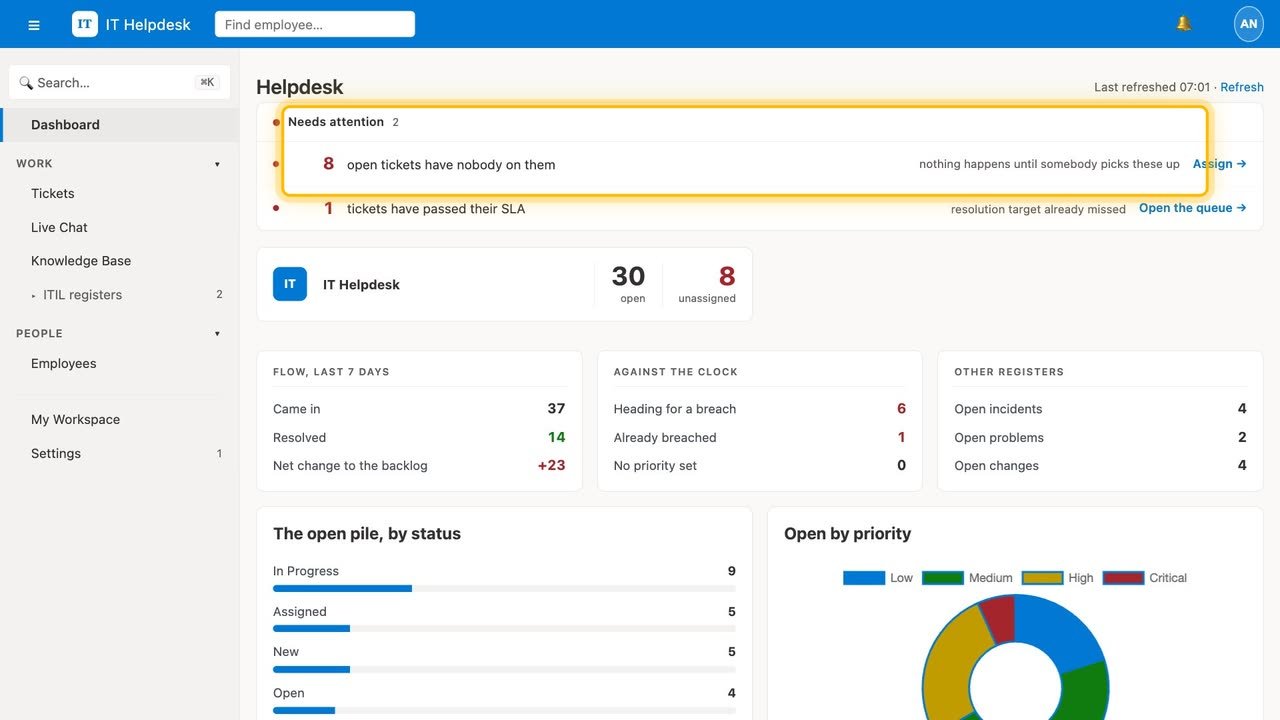The height and width of the screenshot is (720, 1280).
Task: Click the 8 unassigned count
Action: click(727, 276)
